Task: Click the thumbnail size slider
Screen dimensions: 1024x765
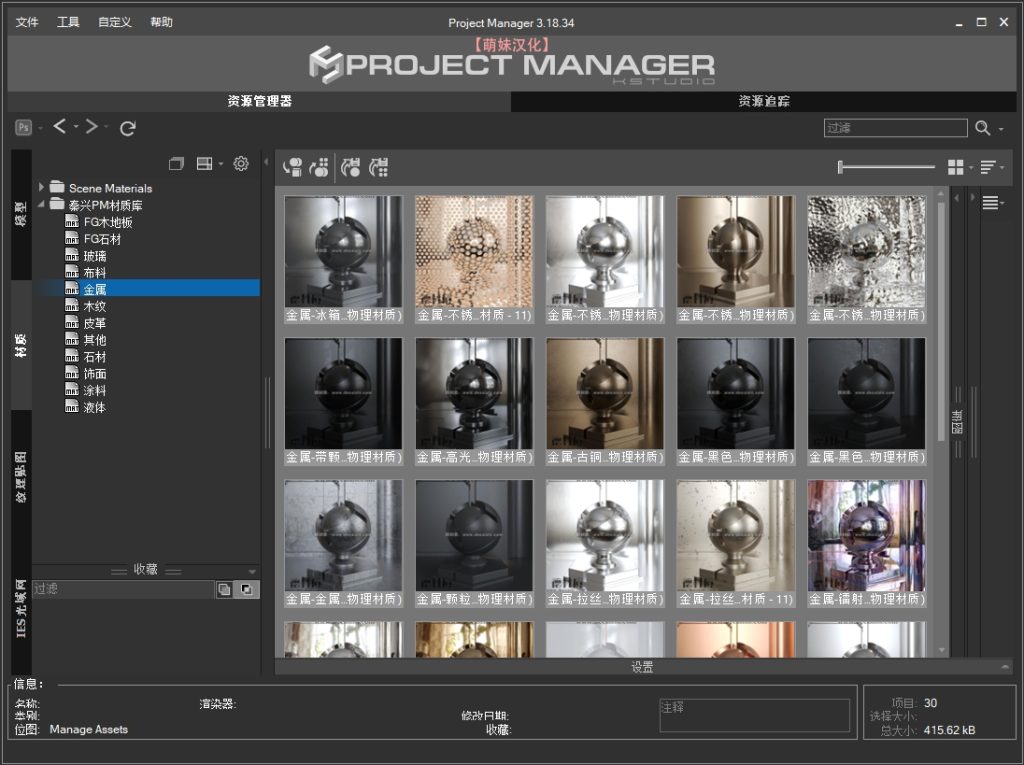Action: [x=888, y=167]
